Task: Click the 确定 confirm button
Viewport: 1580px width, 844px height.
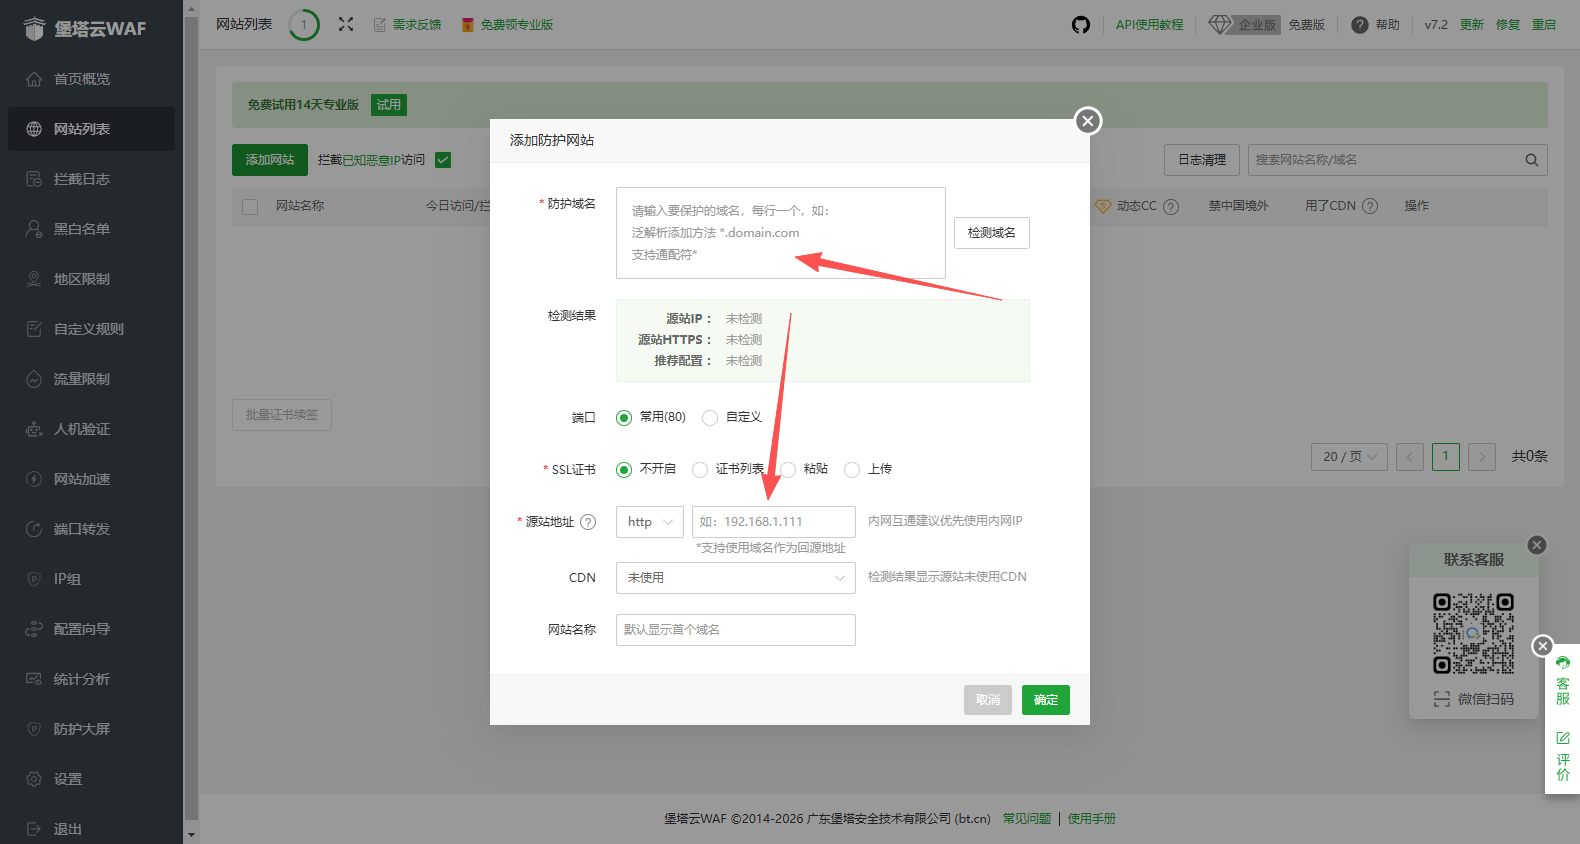Action: pyautogui.click(x=1046, y=700)
